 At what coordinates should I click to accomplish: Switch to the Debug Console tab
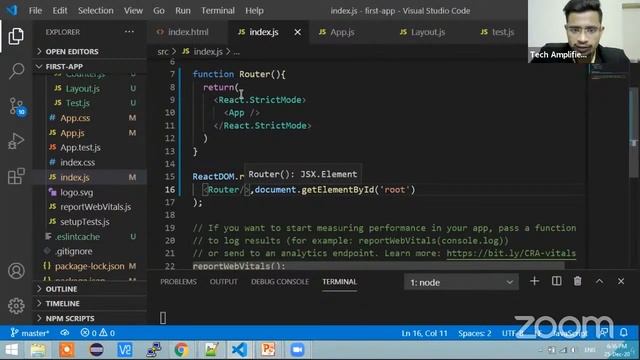coord(280,282)
